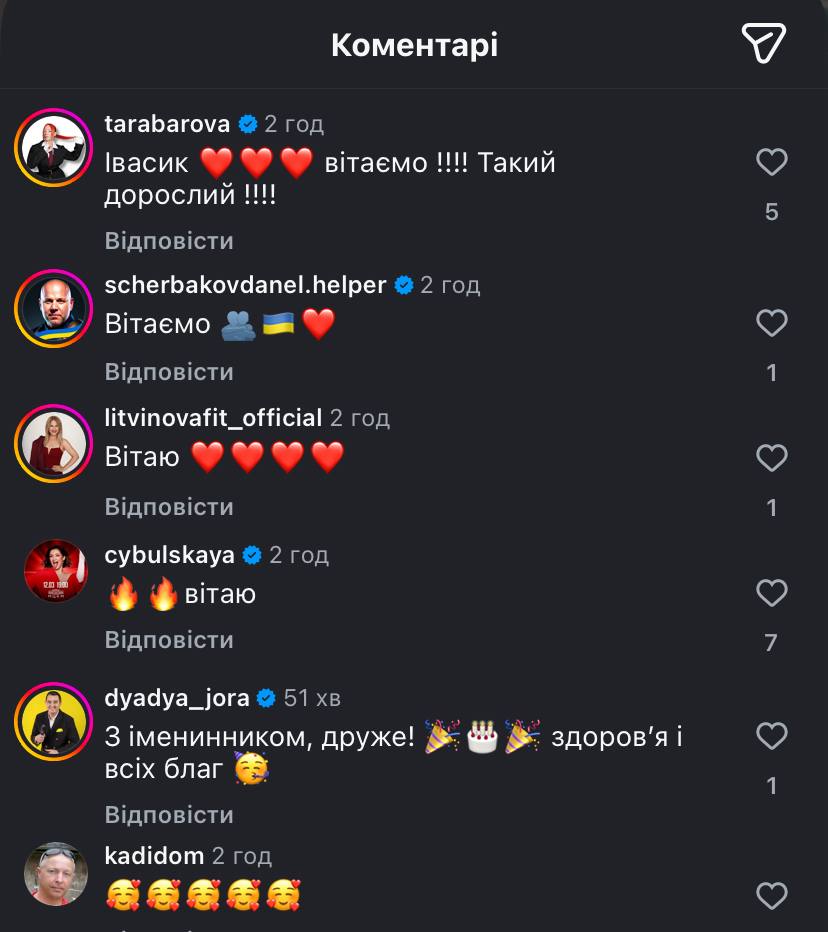The image size is (828, 932).
Task: Like litvinovafit_official's comment
Action: pos(771,458)
